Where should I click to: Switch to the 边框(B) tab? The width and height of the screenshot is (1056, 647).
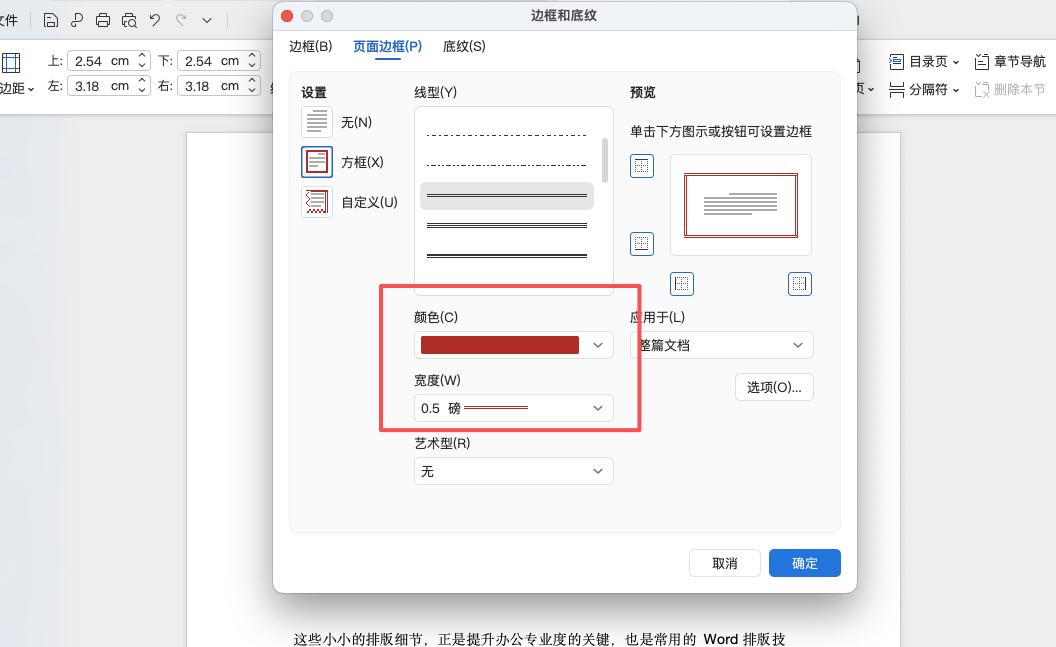313,46
